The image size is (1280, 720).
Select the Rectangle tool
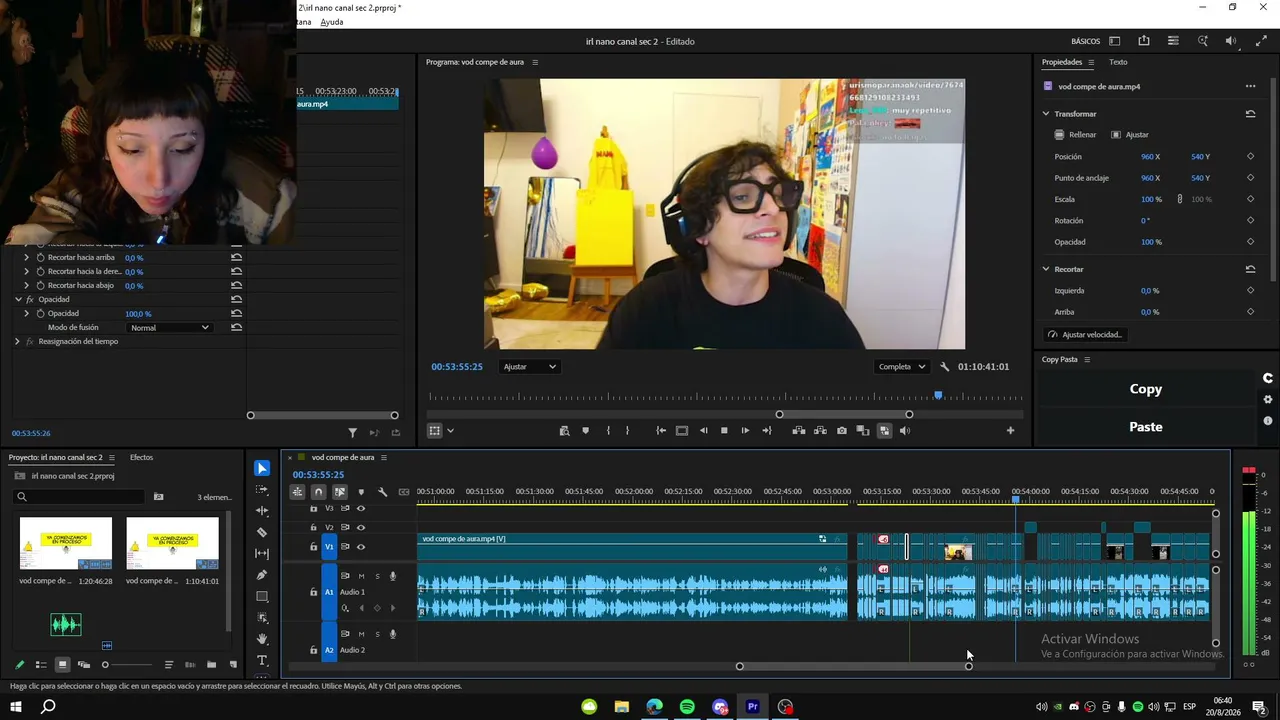coord(262,597)
